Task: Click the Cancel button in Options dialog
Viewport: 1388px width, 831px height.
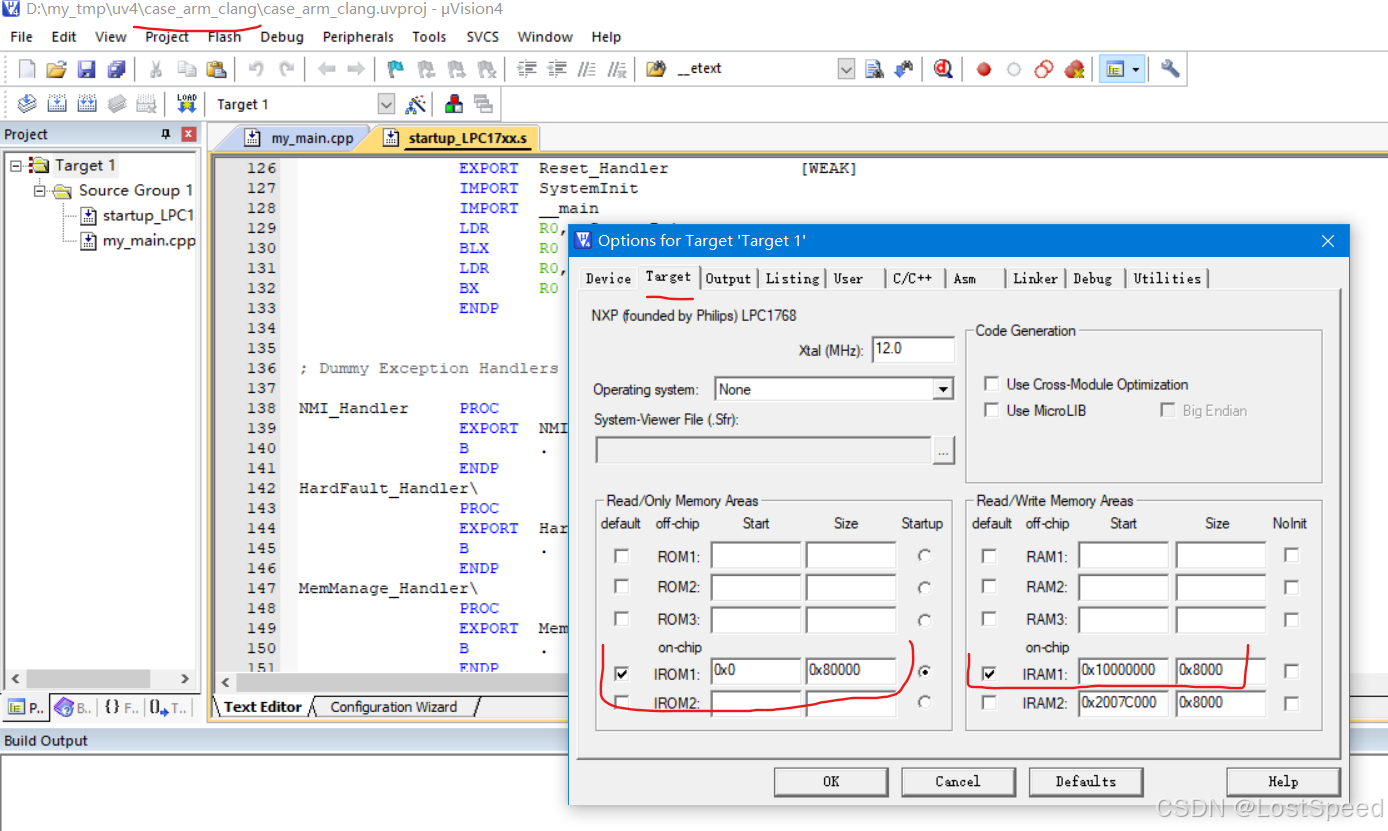Action: pyautogui.click(x=958, y=782)
